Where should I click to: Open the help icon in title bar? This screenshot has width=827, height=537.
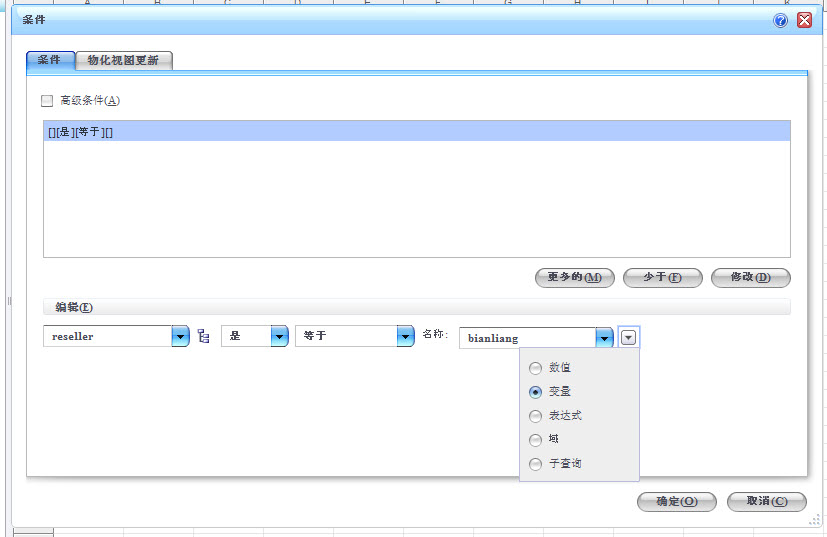click(780, 20)
